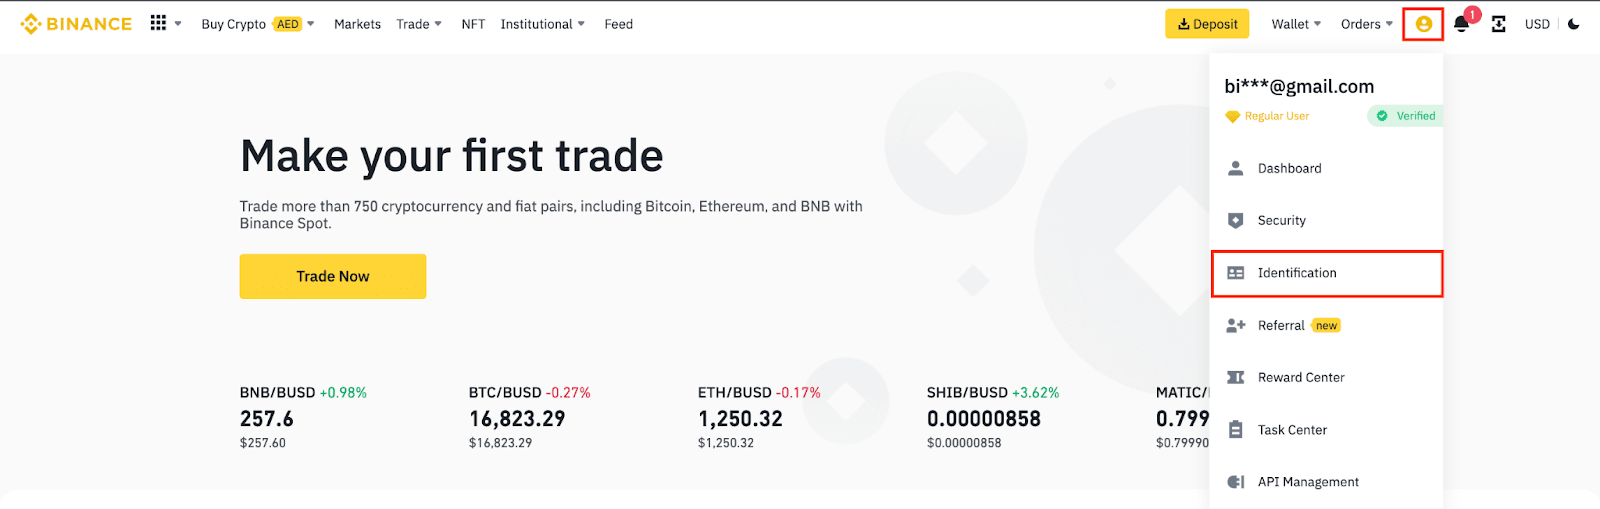Open the Markets page
The image size is (1600, 509).
coord(357,24)
